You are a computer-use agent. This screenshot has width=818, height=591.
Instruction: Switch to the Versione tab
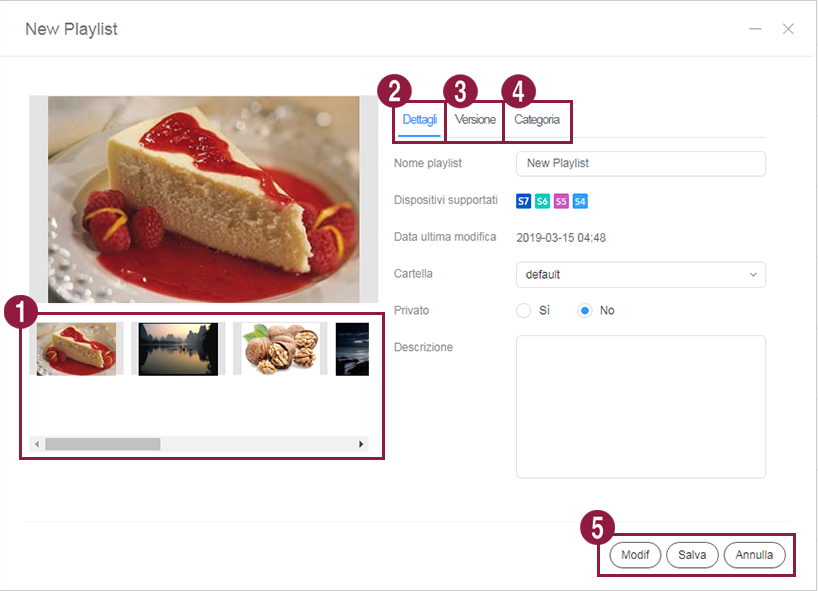pos(475,120)
